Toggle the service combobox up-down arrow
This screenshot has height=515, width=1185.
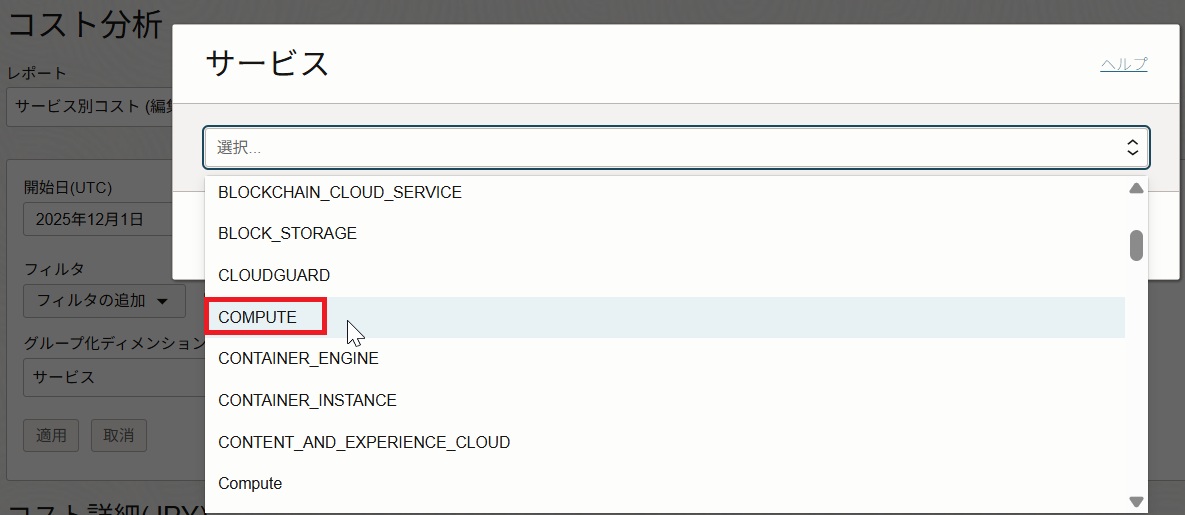tap(1132, 147)
